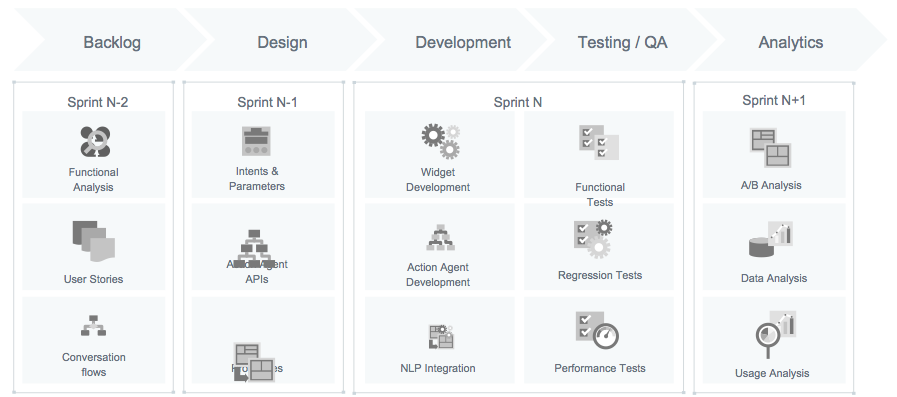
Task: Open the Analytics stage arrow
Action: point(791,40)
